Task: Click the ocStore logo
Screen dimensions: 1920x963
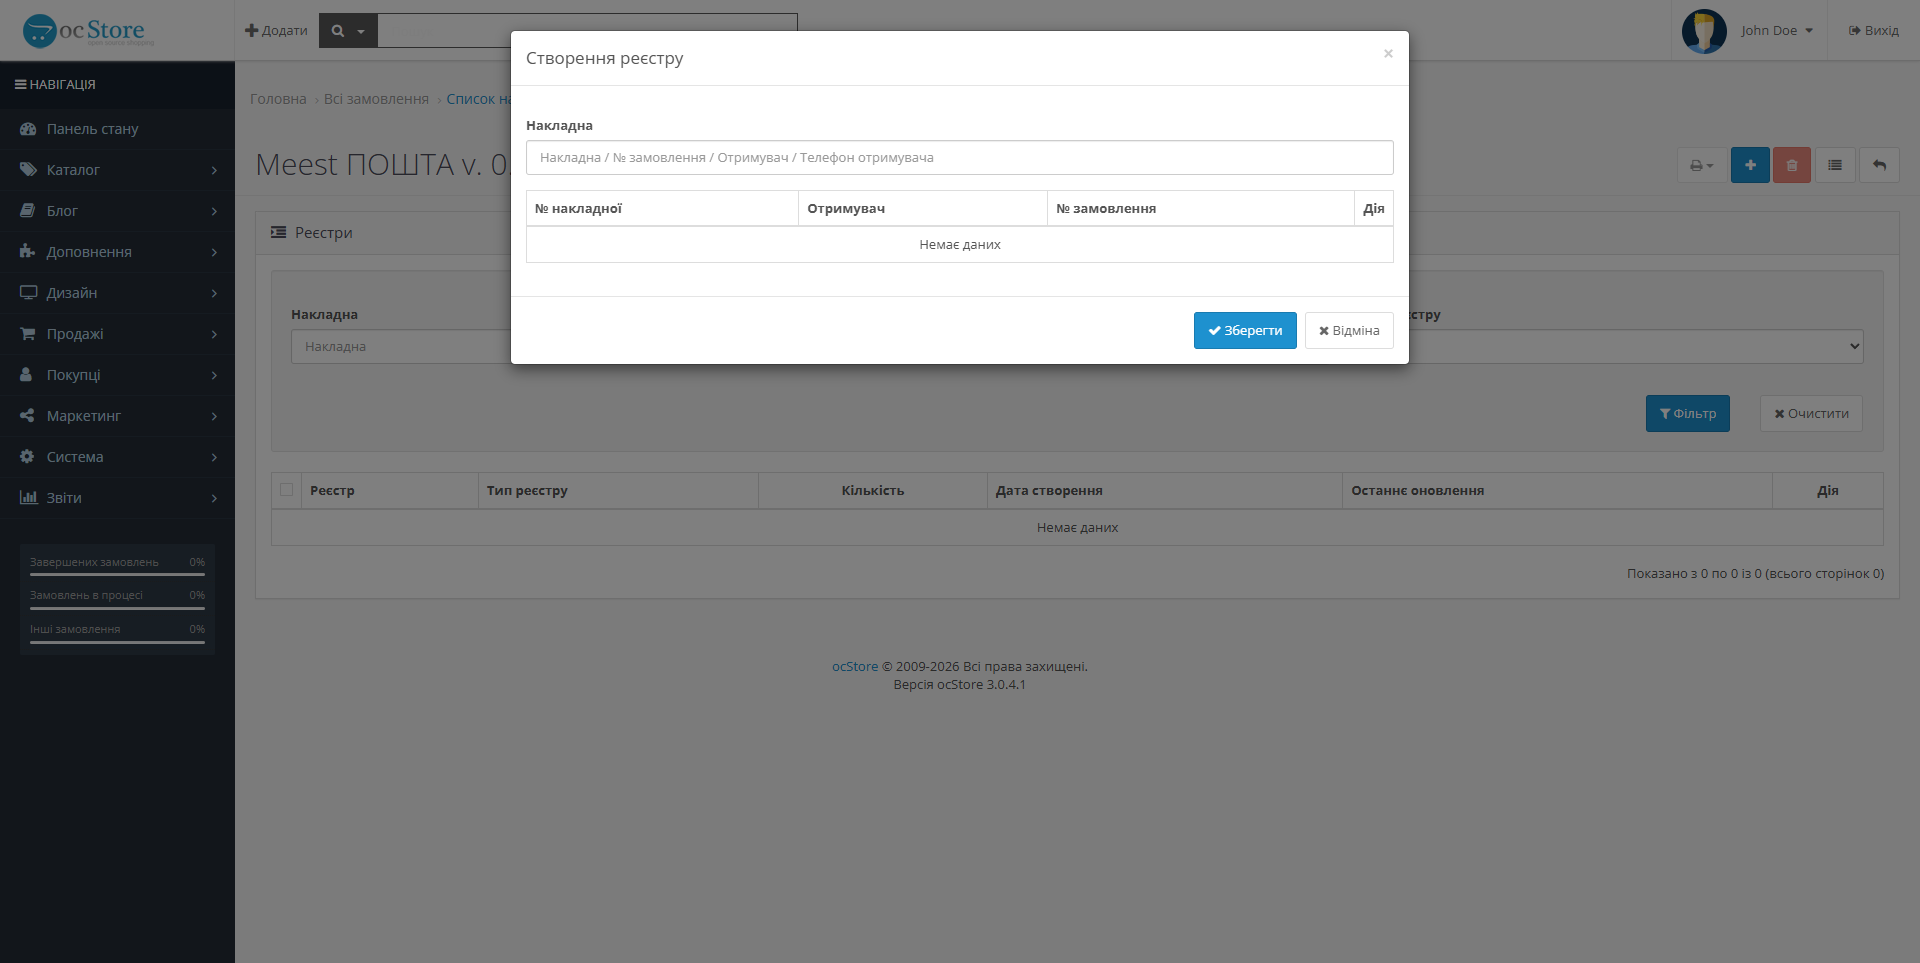Action: pyautogui.click(x=88, y=31)
